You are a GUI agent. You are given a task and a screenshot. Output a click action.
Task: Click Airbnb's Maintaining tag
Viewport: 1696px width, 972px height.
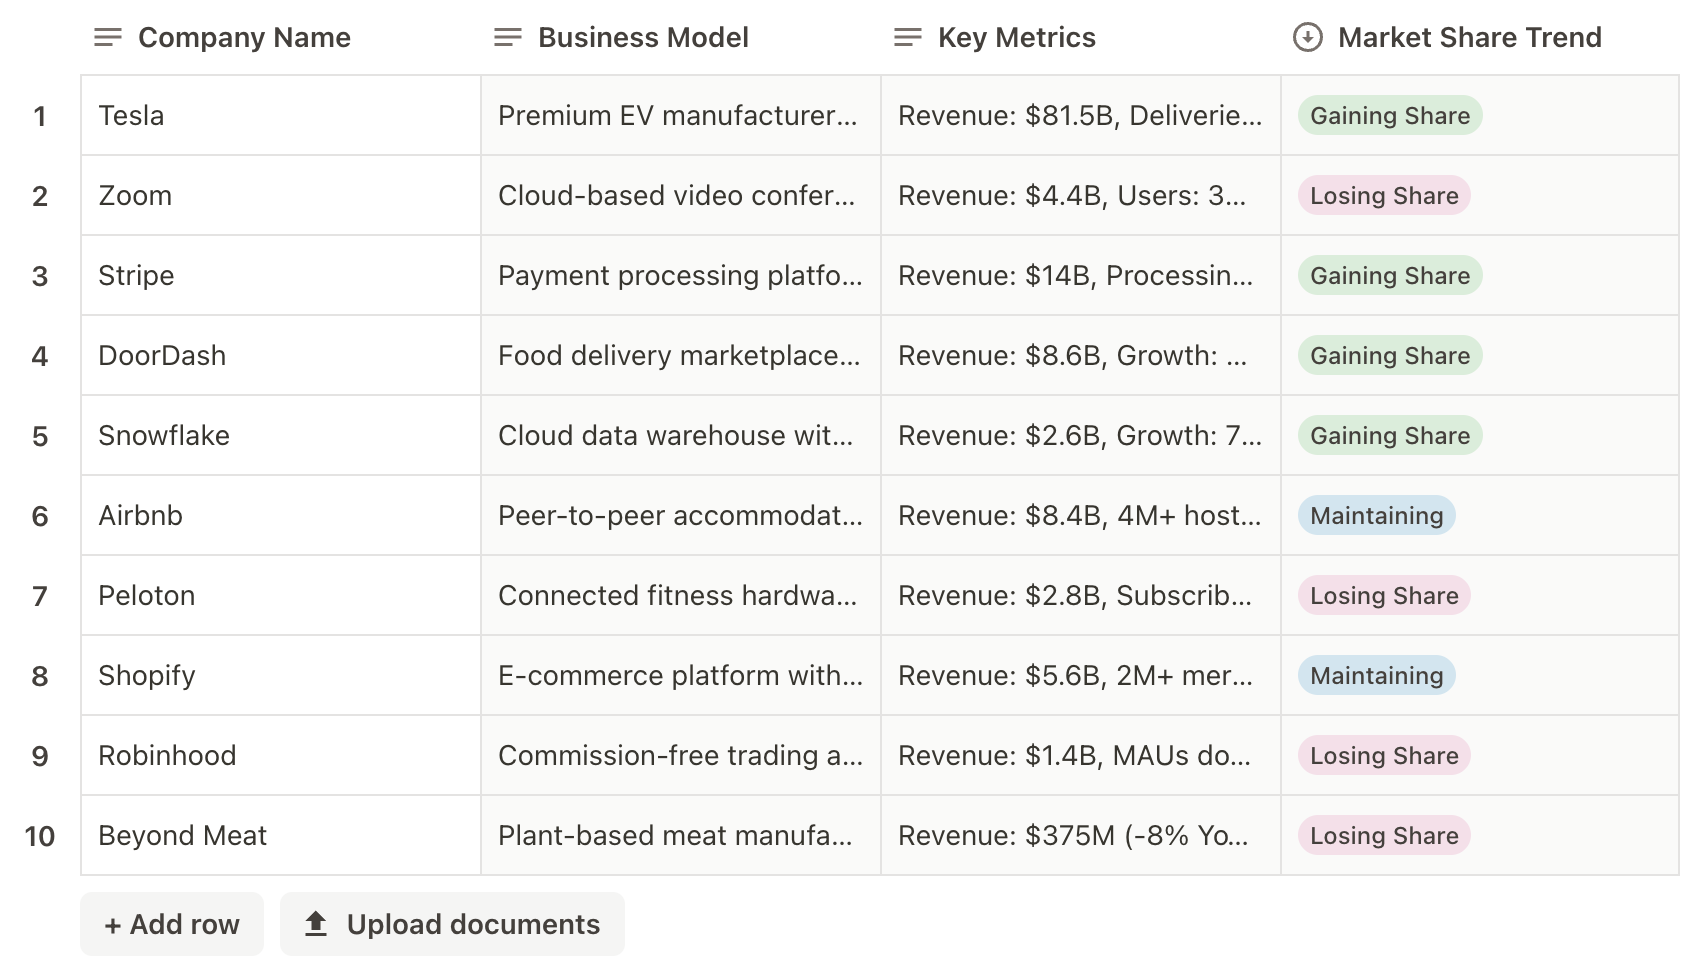(x=1377, y=515)
